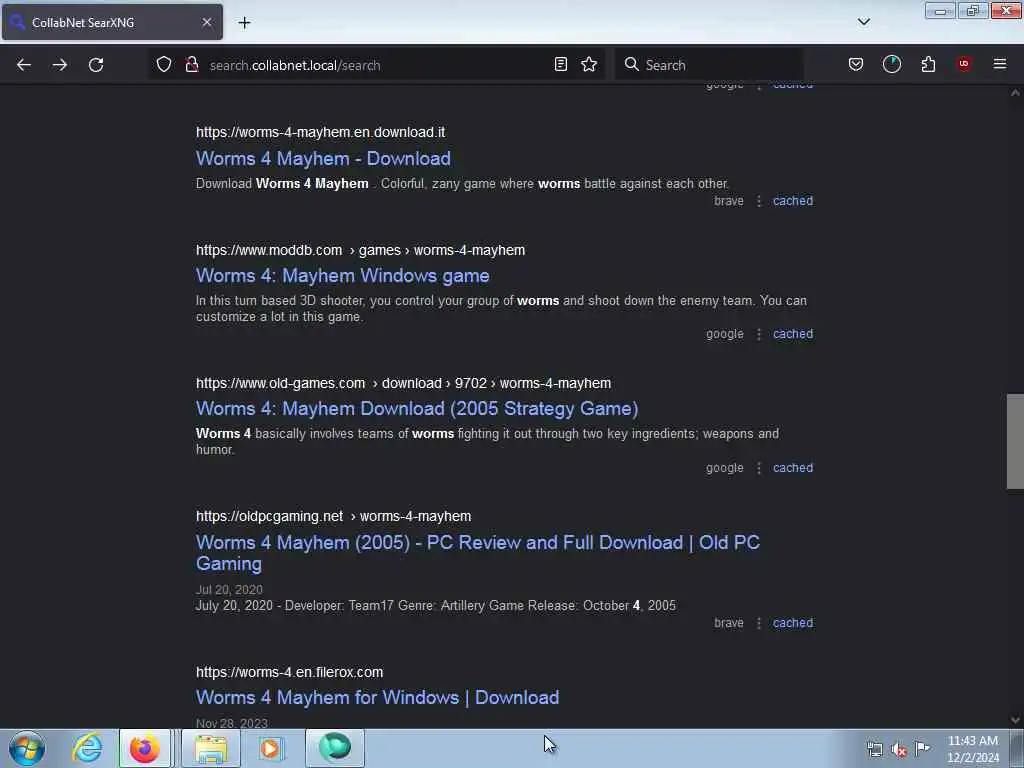Click the www.old-games.com URL text
The image size is (1024, 768).
coord(280,383)
